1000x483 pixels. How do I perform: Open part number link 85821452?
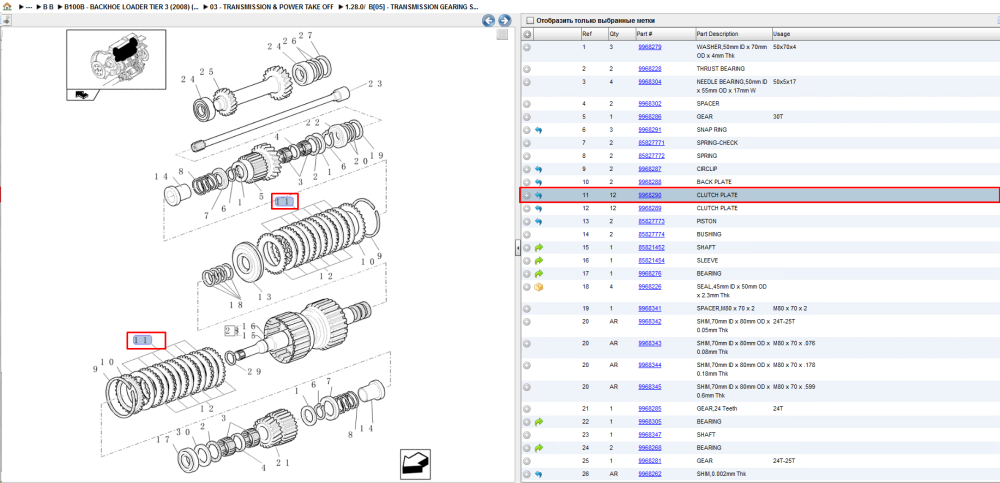651,247
